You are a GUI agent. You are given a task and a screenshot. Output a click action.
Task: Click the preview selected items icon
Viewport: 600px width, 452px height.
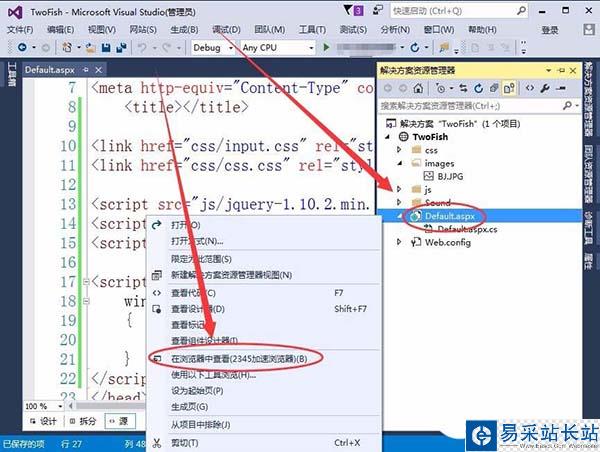561,88
